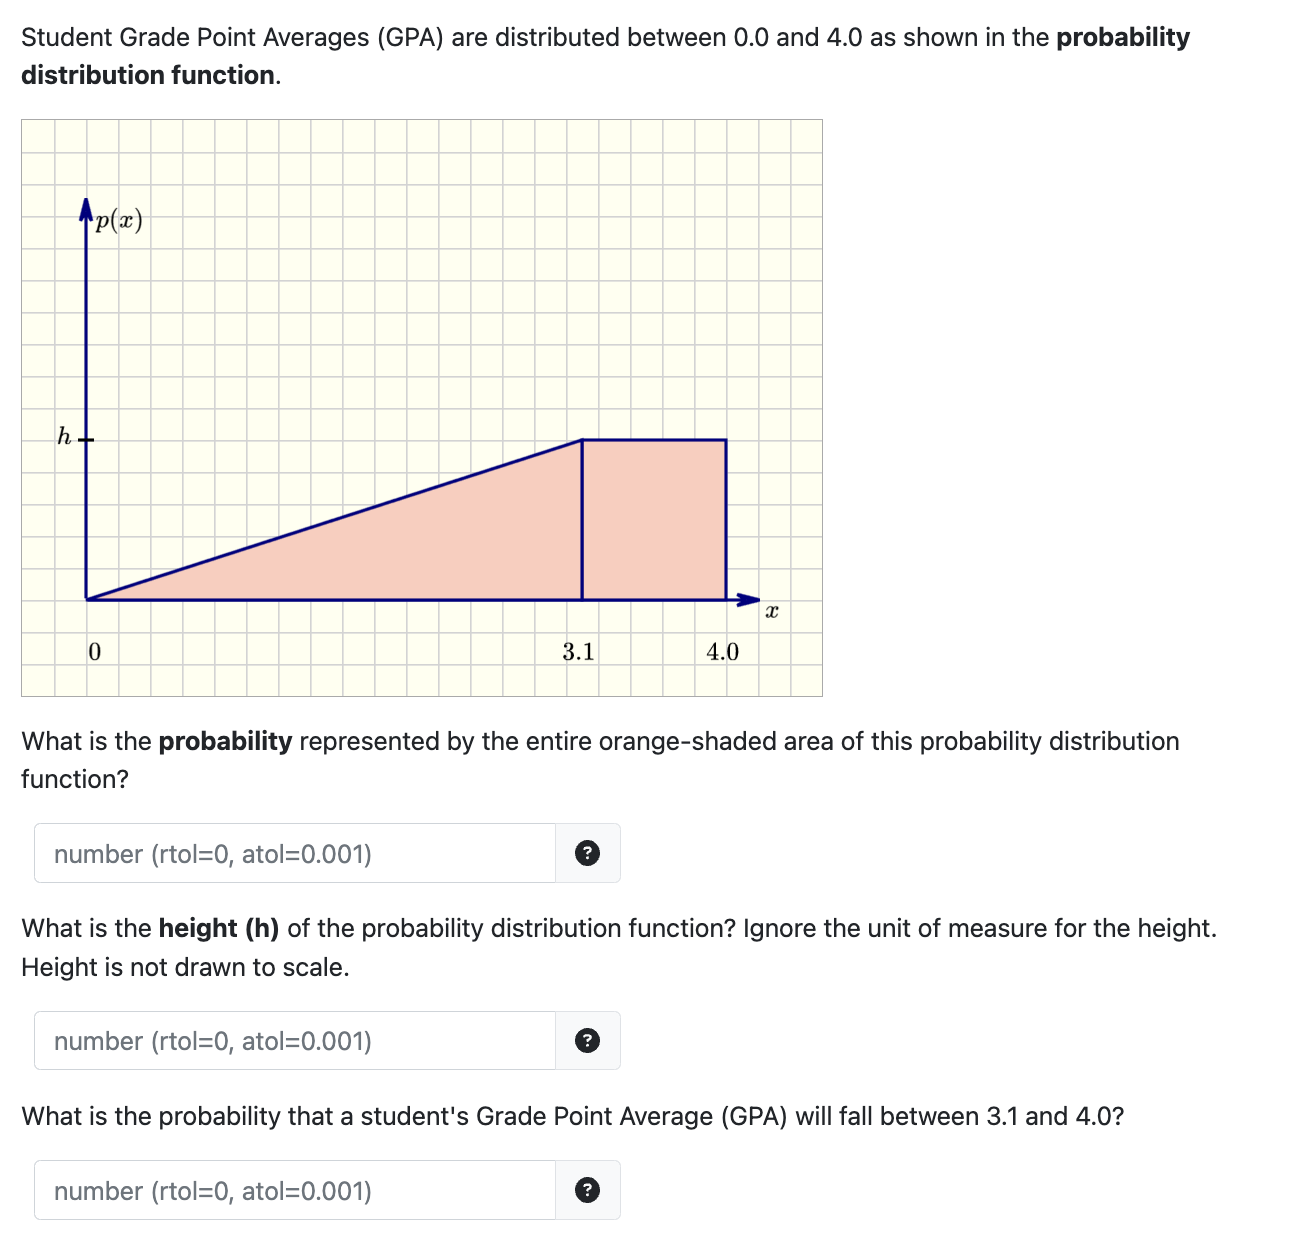The image size is (1298, 1242).
Task: Click the vertical line drawn at x equals 3.1
Action: point(580,520)
